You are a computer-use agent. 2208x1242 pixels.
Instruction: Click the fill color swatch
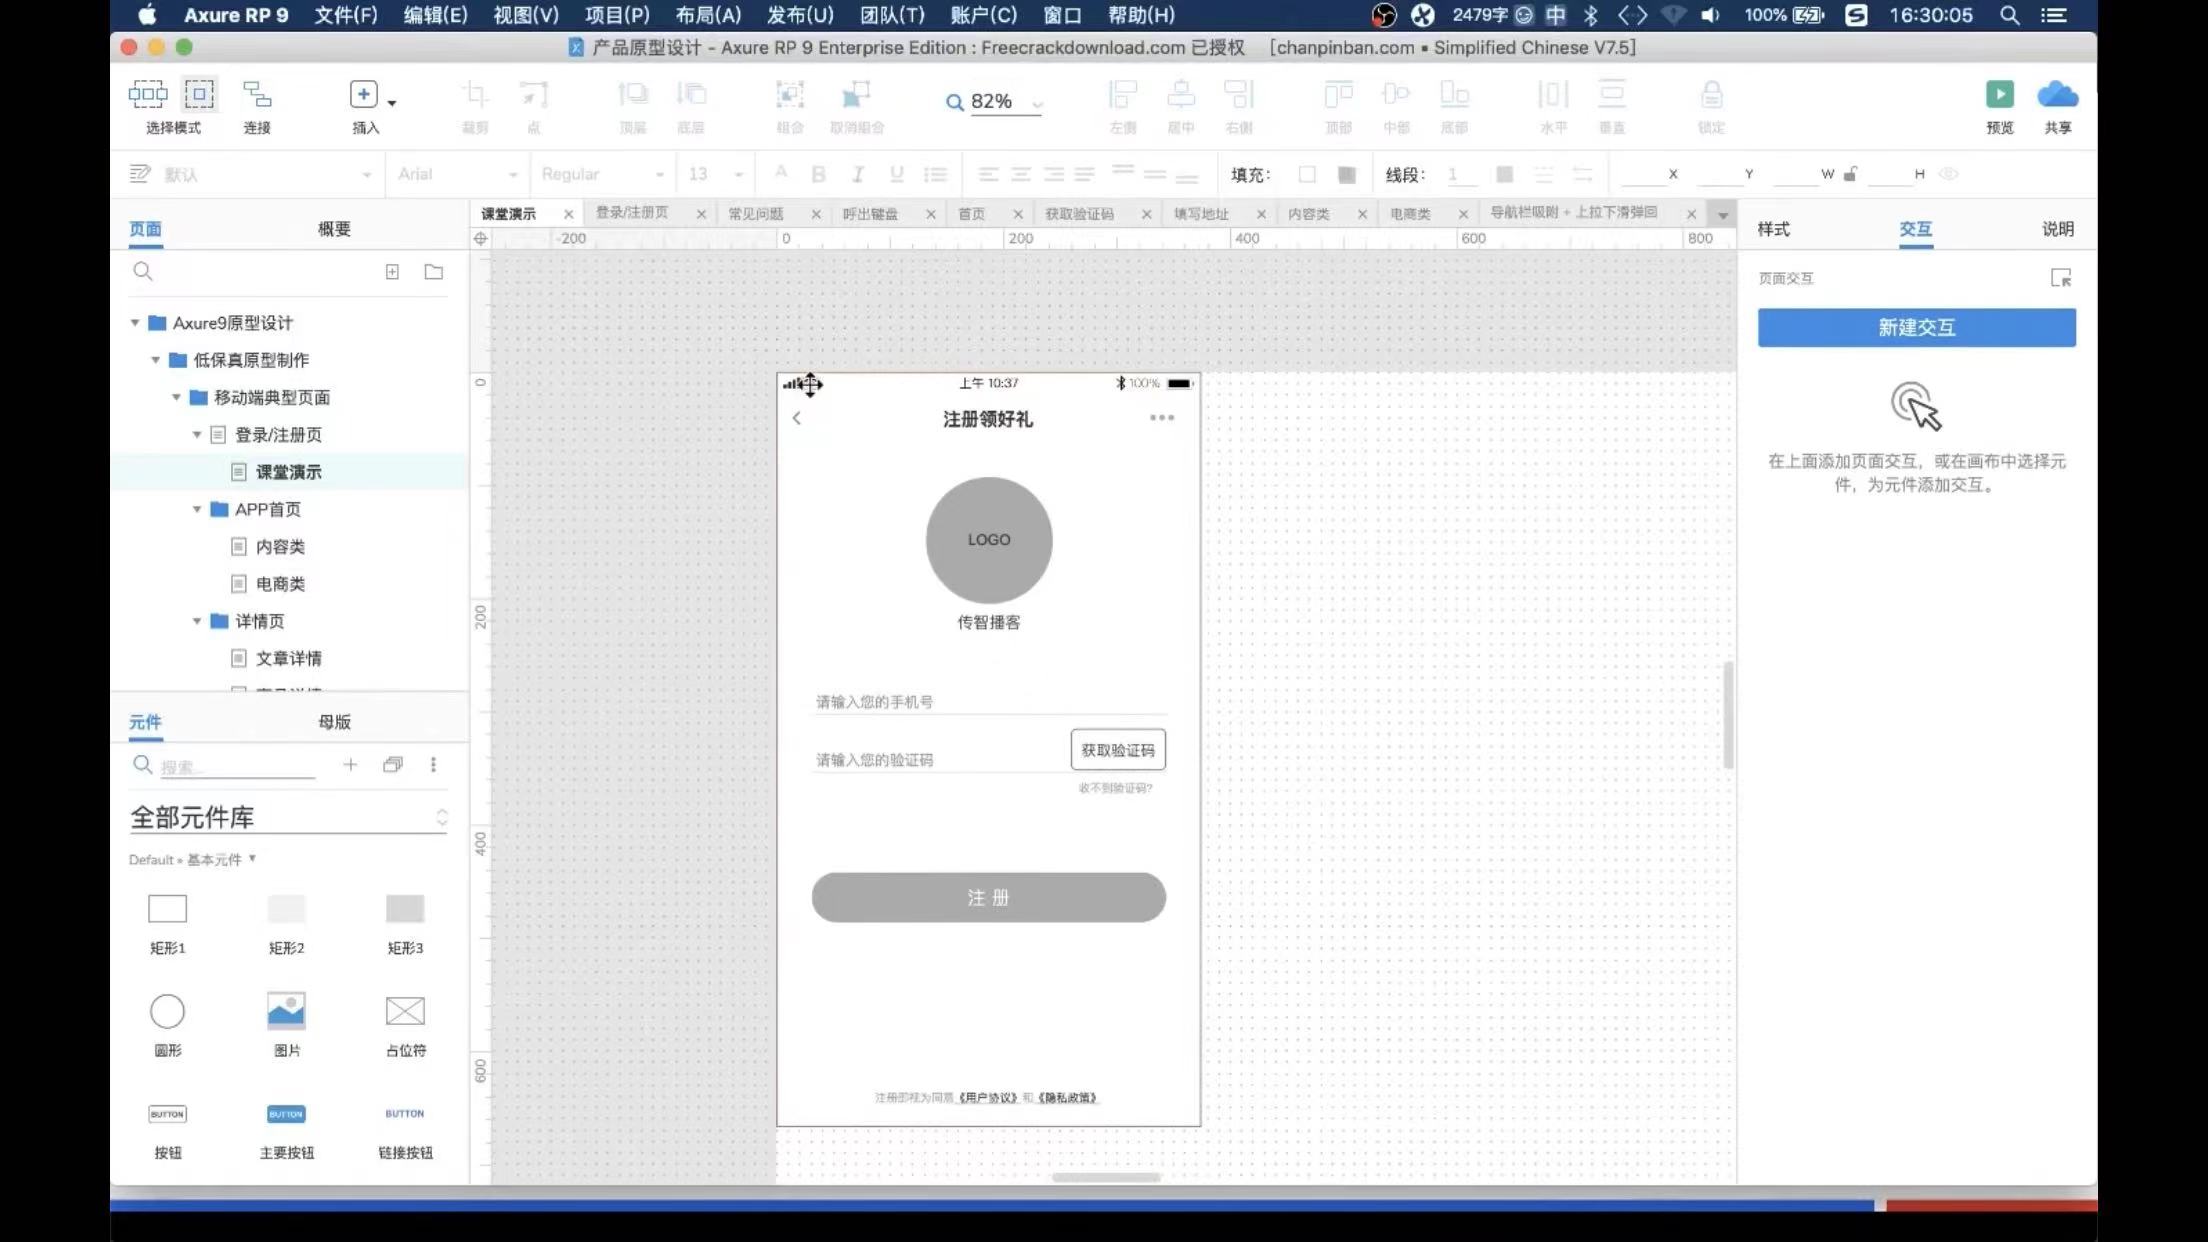pyautogui.click(x=1306, y=174)
